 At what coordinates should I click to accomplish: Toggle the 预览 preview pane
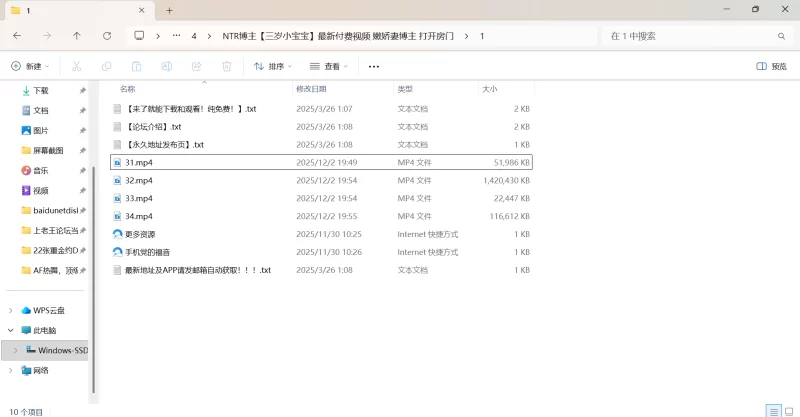click(x=771, y=67)
